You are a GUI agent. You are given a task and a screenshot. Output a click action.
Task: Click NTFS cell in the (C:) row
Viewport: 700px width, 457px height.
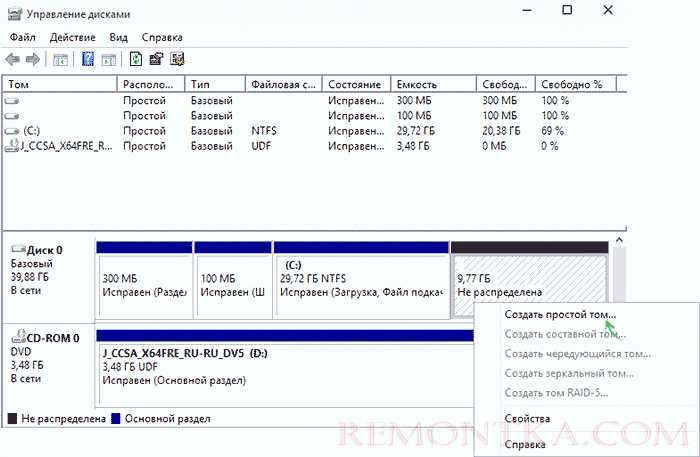coord(264,131)
